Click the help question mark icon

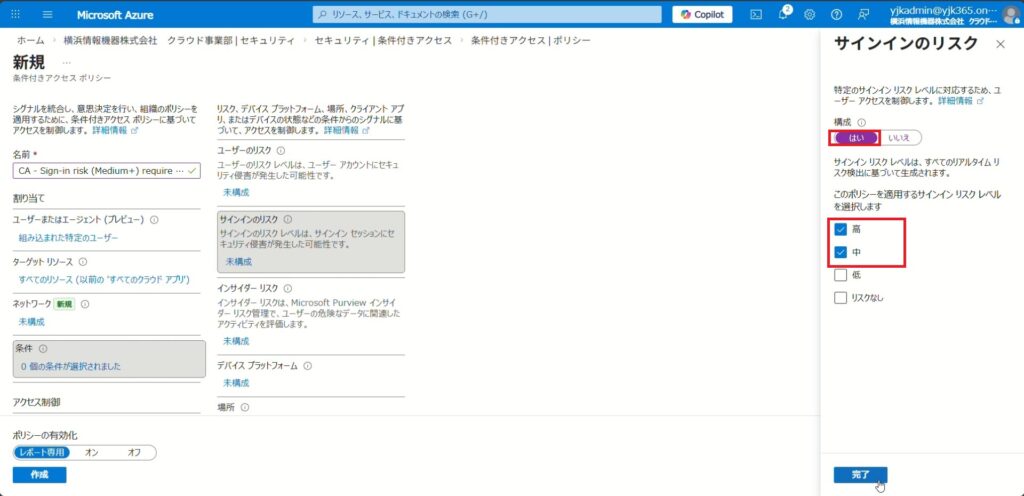tap(836, 14)
